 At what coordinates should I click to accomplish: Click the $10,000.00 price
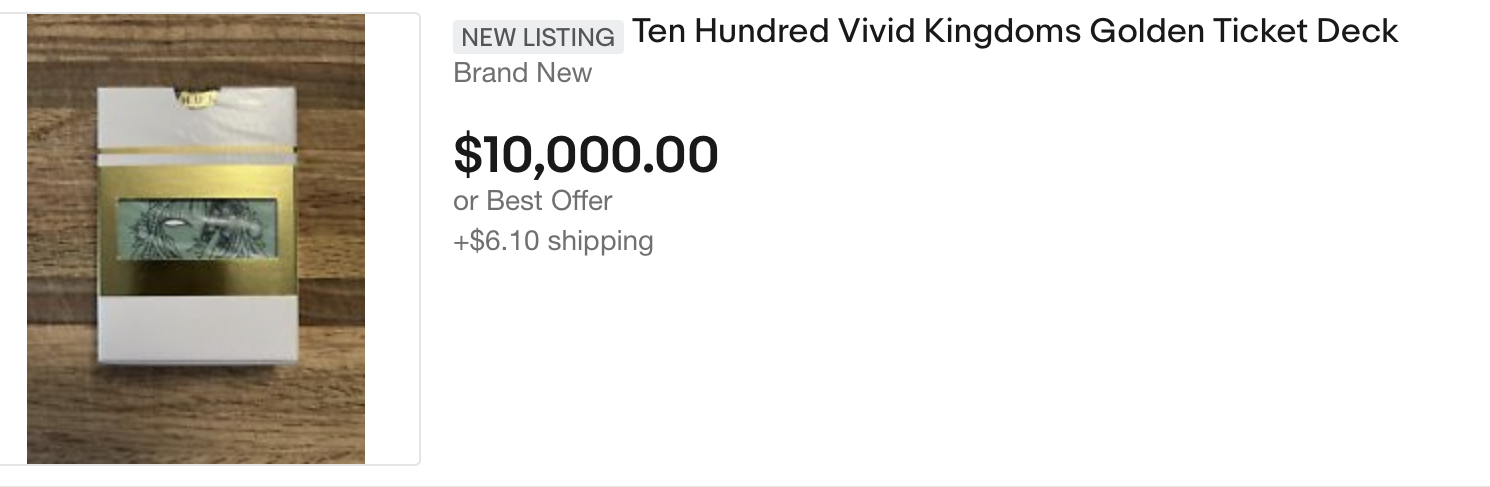(x=585, y=154)
